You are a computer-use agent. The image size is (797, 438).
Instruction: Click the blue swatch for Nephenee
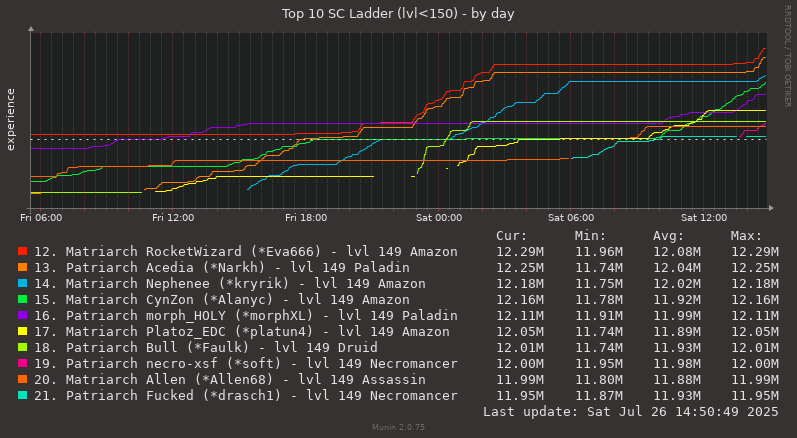(22, 284)
